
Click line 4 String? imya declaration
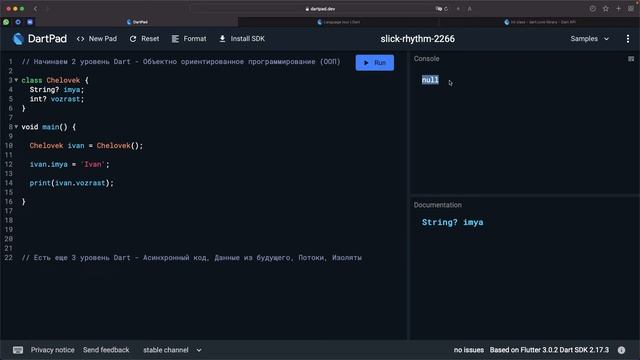coord(56,89)
